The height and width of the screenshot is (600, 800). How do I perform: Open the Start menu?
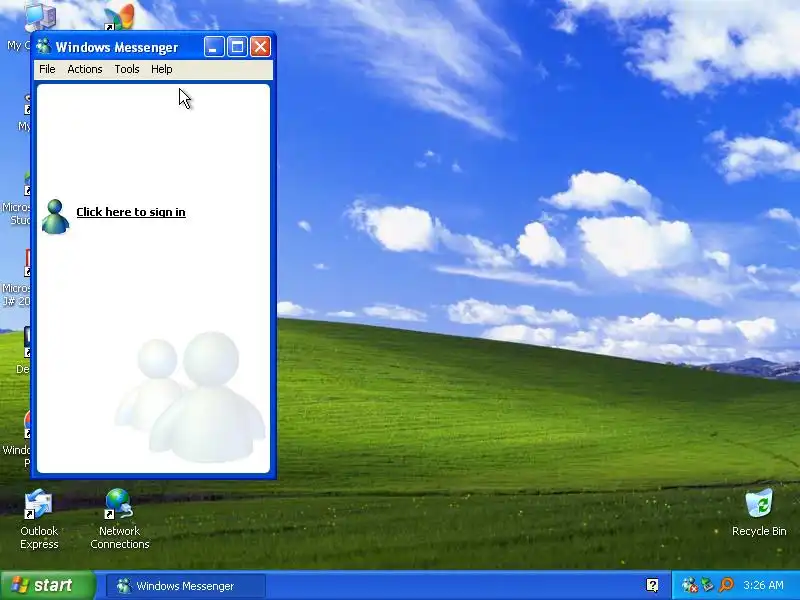tap(47, 585)
